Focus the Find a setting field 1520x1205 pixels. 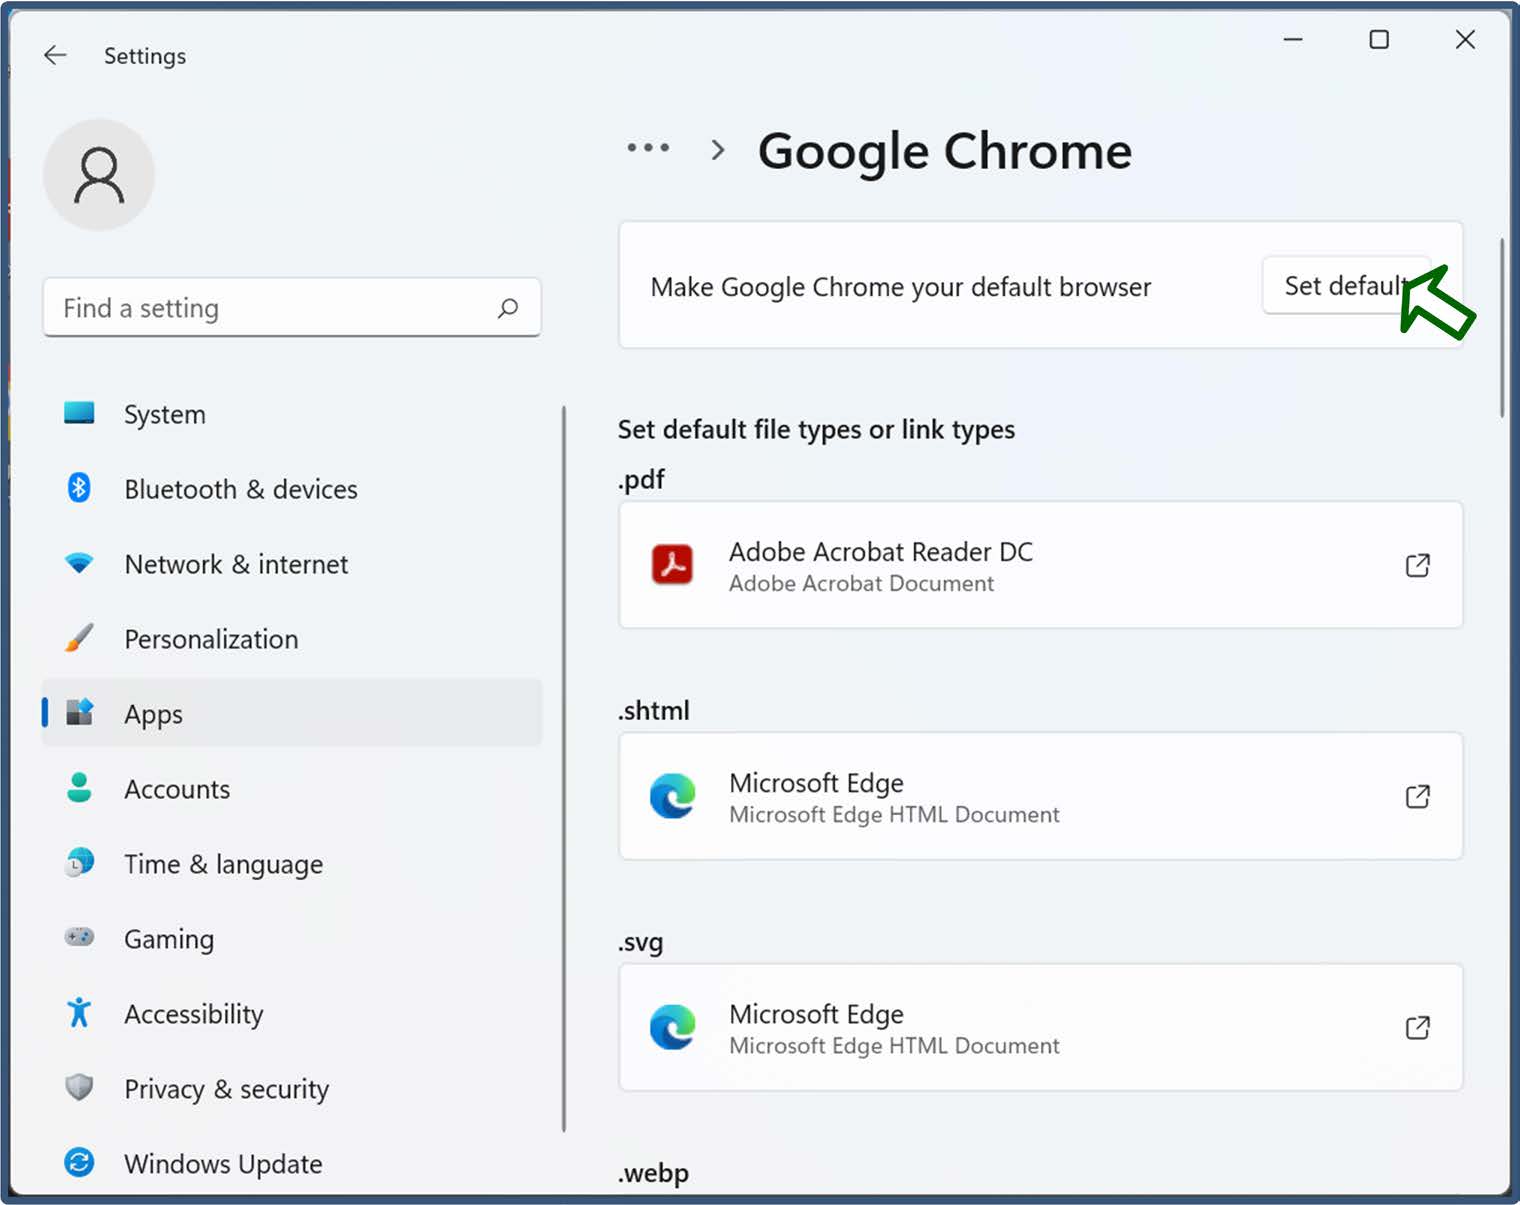[292, 308]
